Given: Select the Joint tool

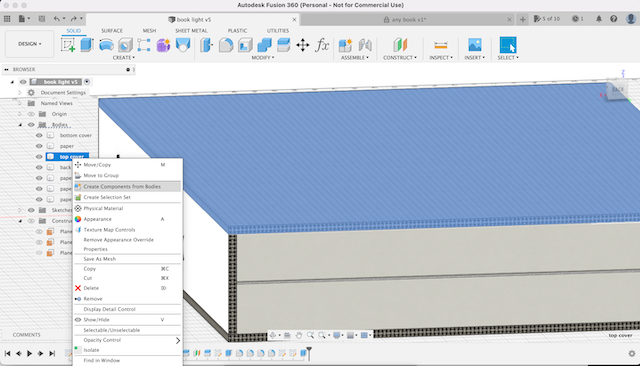Looking at the screenshot, I should coord(365,45).
